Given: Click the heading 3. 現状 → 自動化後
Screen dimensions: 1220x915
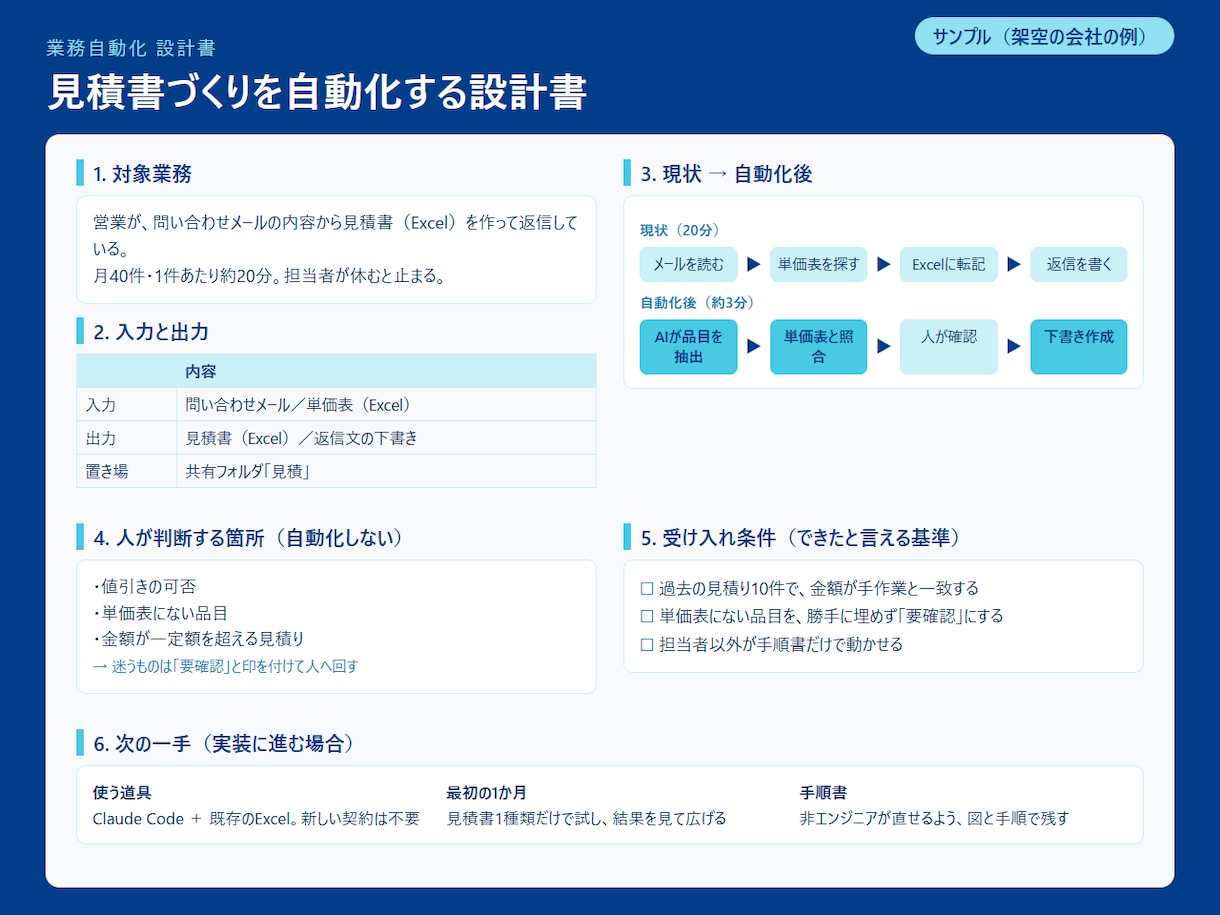Looking at the screenshot, I should pyautogui.click(x=726, y=173).
